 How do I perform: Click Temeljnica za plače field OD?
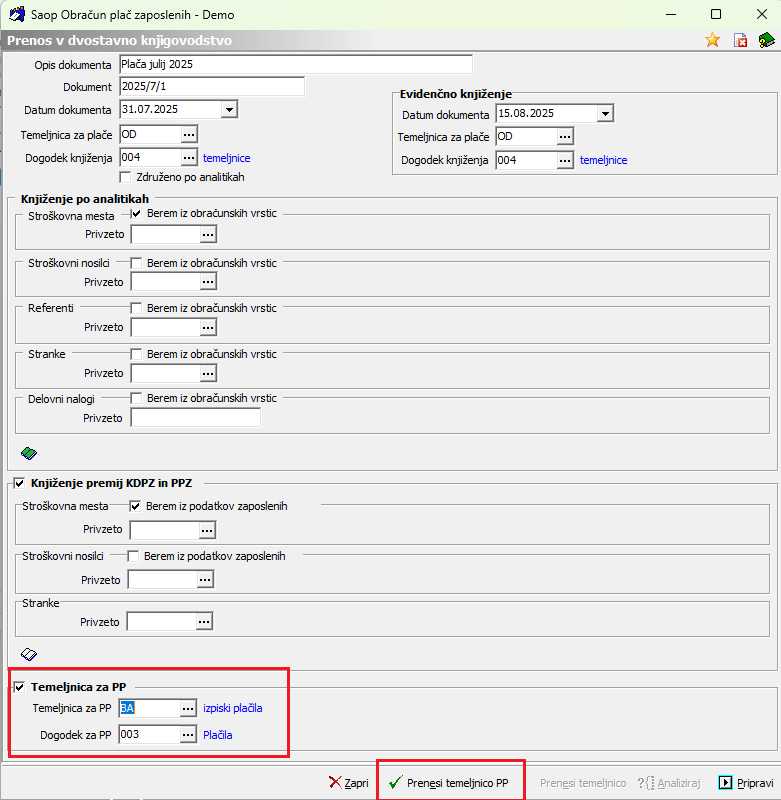pyautogui.click(x=150, y=135)
